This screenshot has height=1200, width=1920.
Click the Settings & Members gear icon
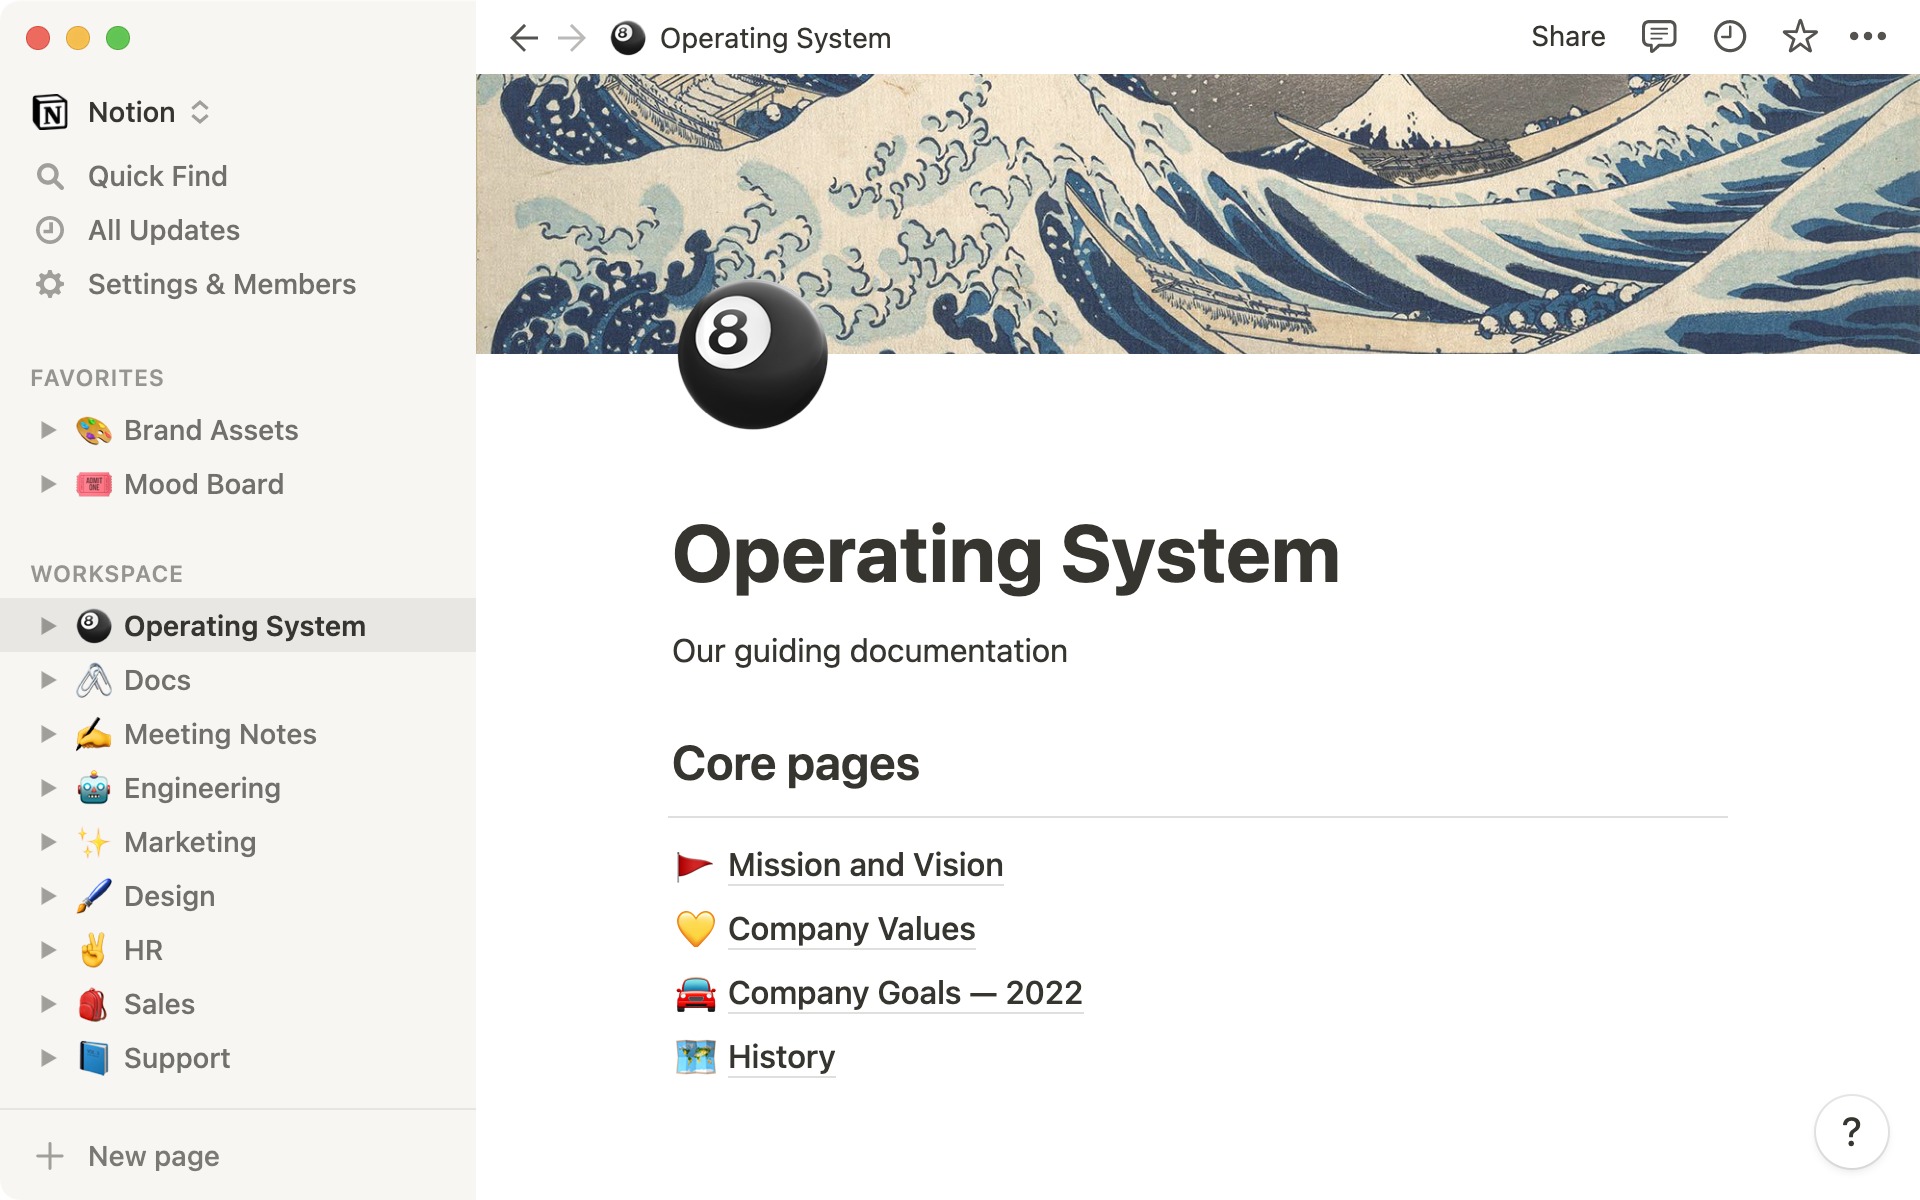click(x=51, y=283)
